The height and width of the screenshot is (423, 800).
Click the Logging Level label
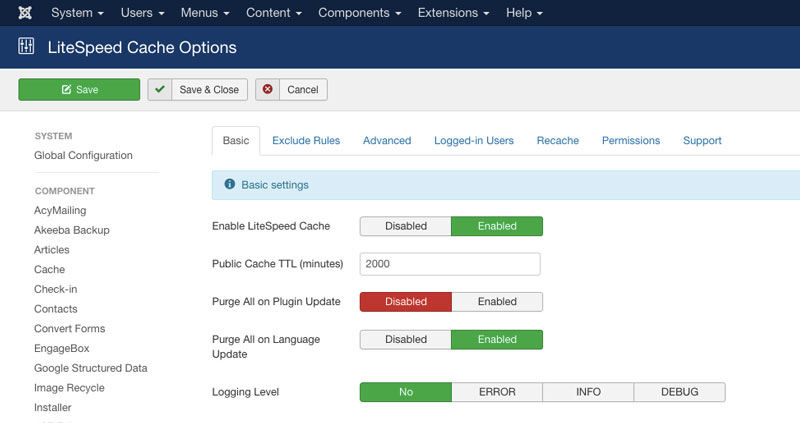tap(245, 392)
